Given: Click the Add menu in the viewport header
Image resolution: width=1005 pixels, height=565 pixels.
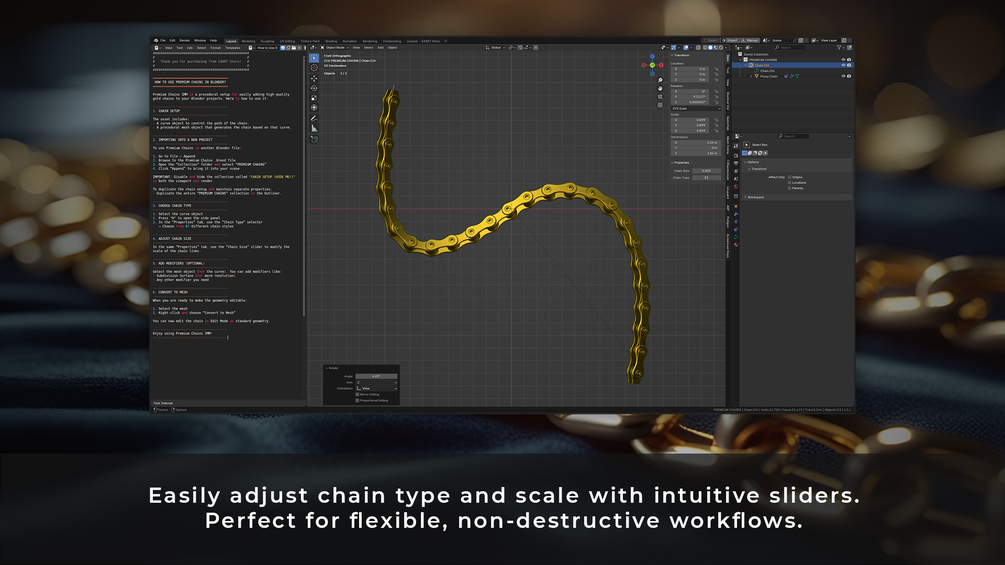Looking at the screenshot, I should [x=380, y=47].
